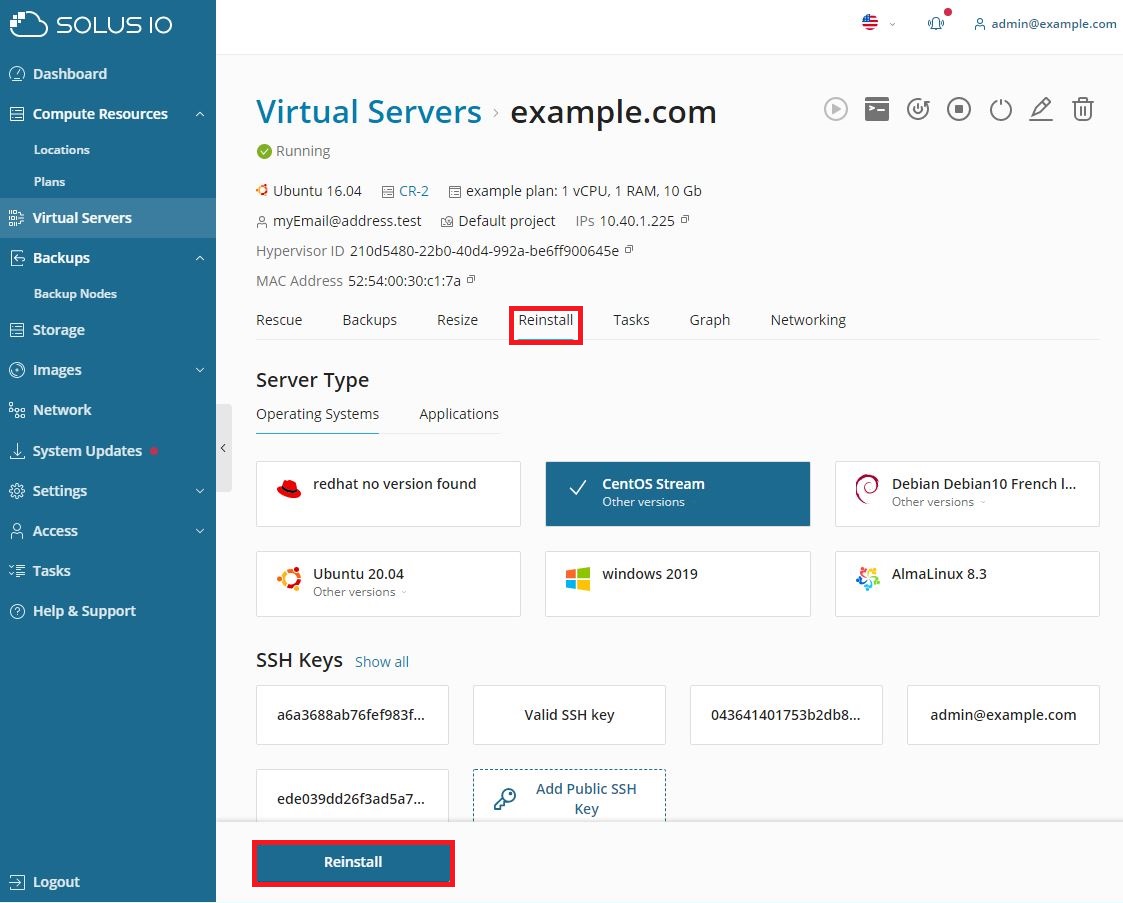1123x903 pixels.
Task: Select the Applications tab
Action: [459, 415]
